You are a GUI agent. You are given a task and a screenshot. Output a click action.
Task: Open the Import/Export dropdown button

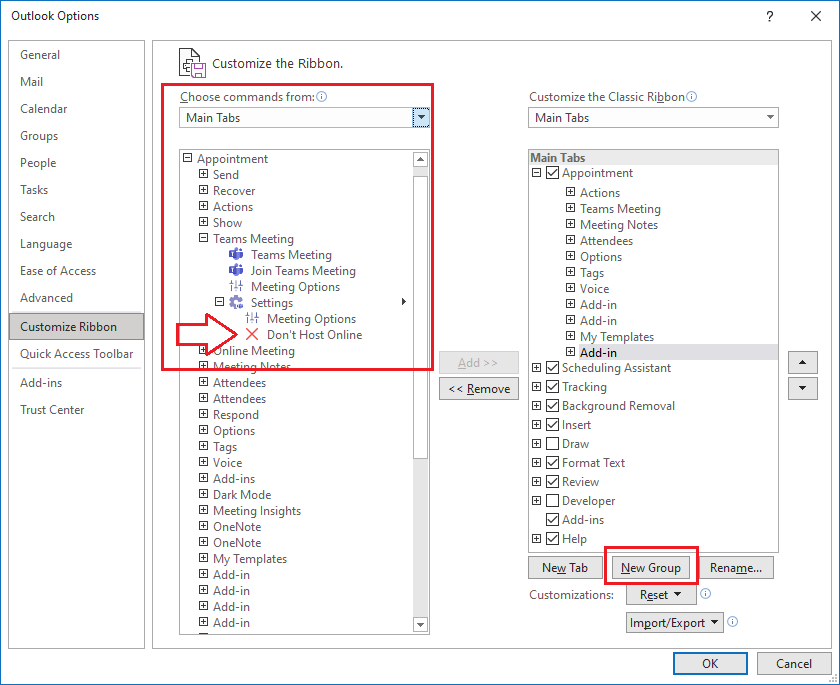click(674, 622)
